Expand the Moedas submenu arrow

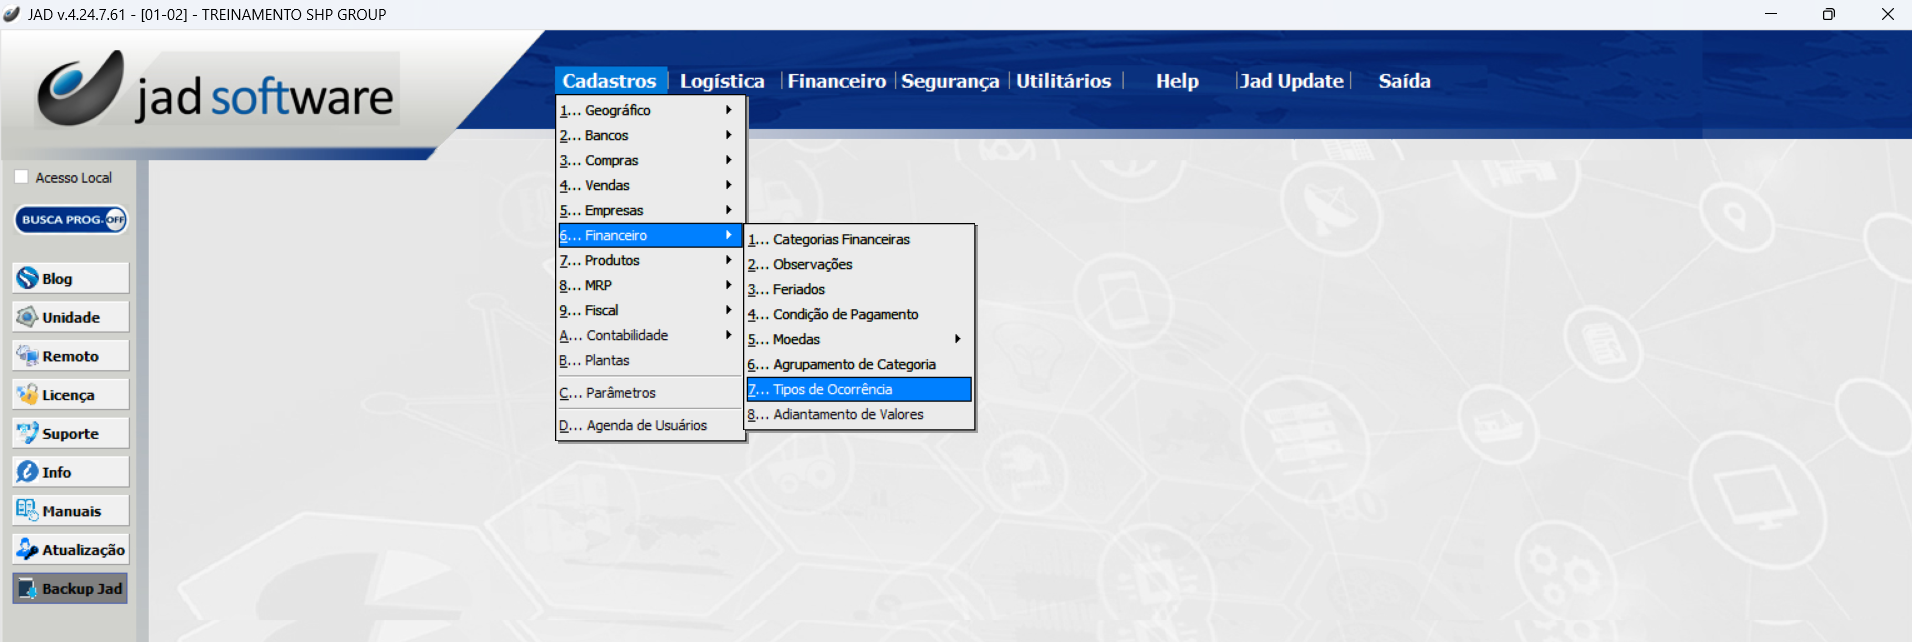click(x=957, y=339)
